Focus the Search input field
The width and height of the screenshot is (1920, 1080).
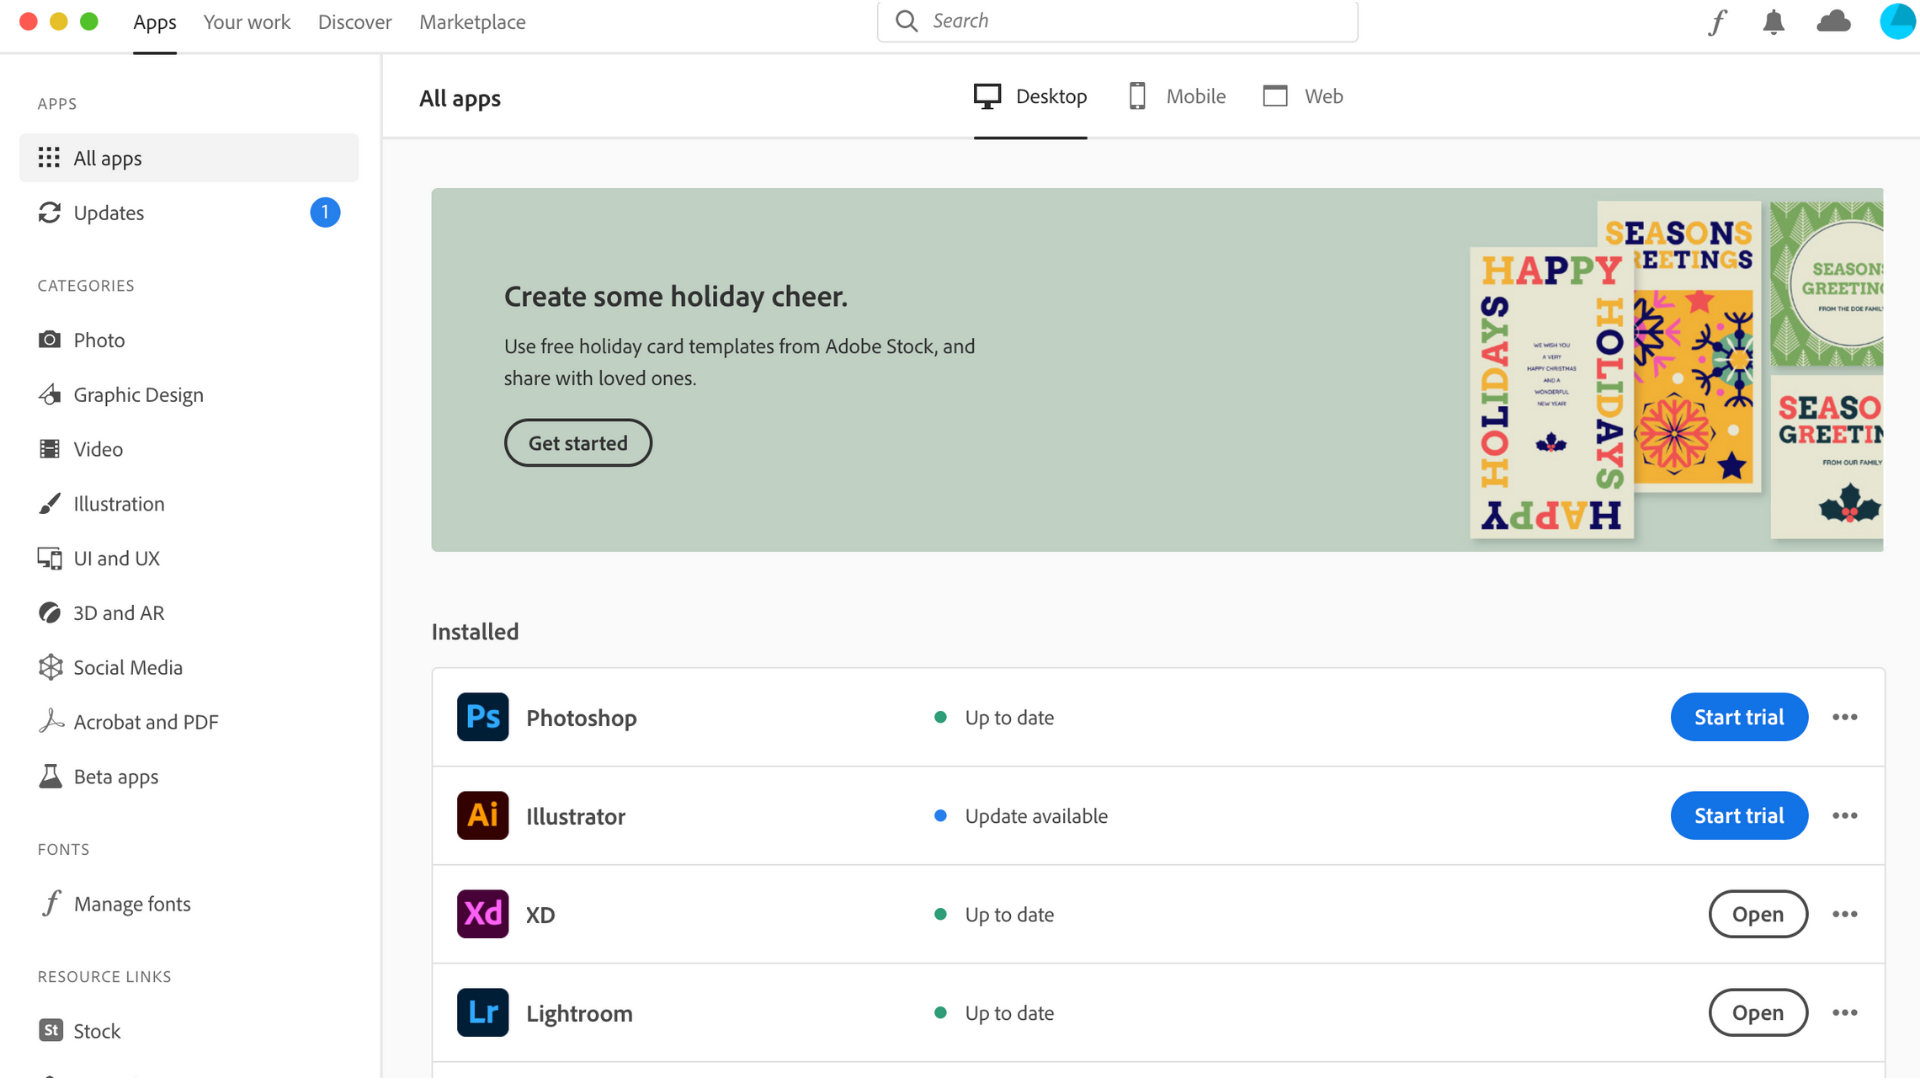click(1117, 21)
